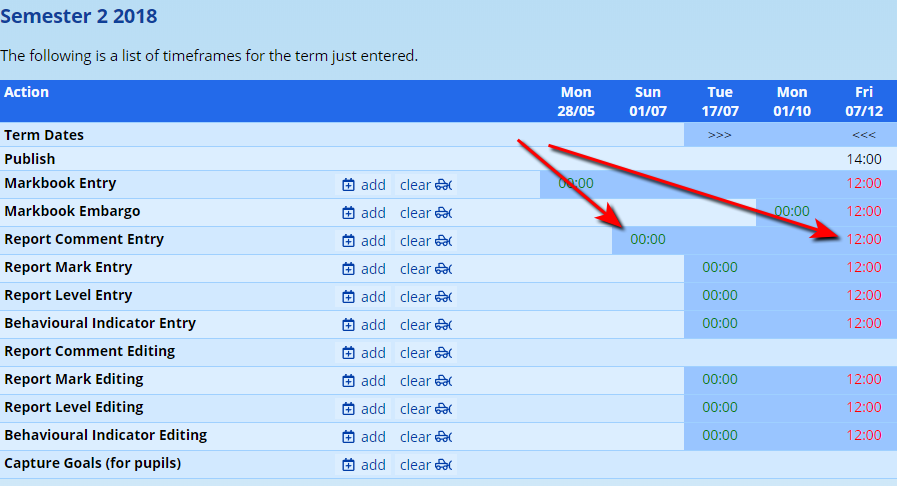897x486 pixels.
Task: Open Report Comment Entry 00:00 start time
Action: click(648, 240)
